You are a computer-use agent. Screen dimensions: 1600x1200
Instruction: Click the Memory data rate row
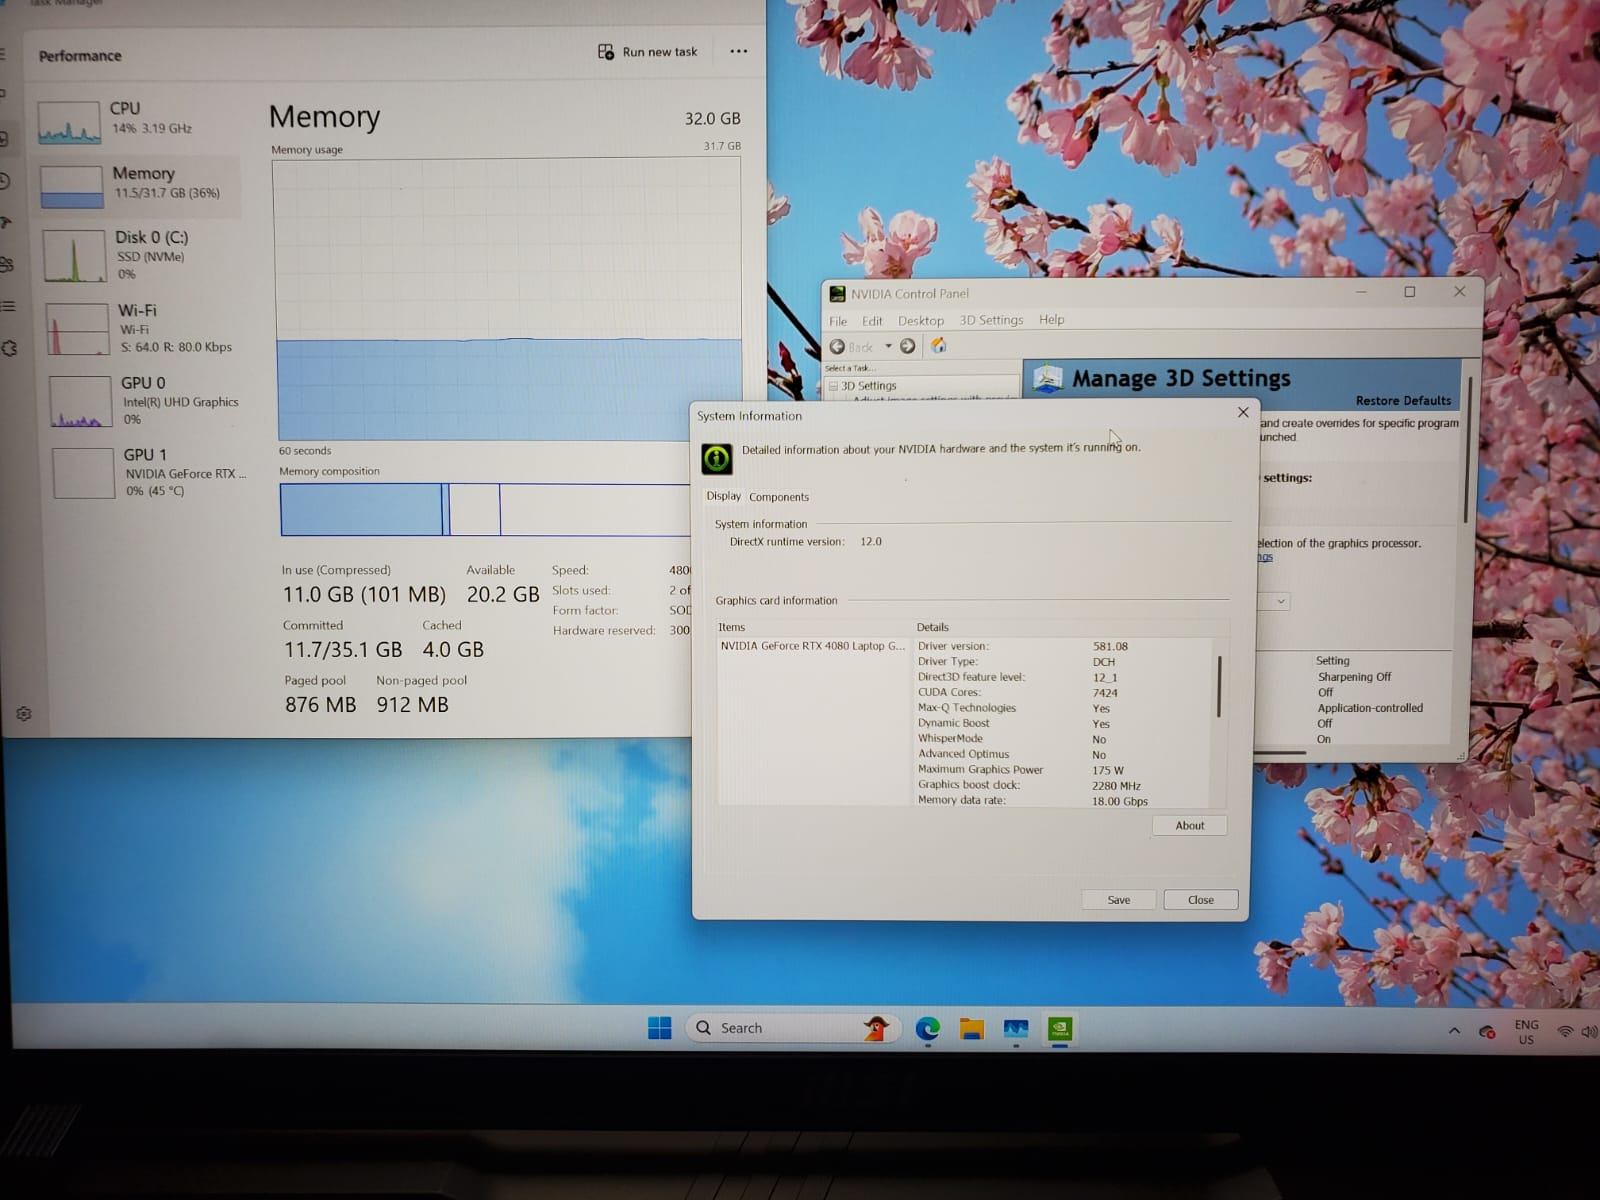coord(1063,801)
